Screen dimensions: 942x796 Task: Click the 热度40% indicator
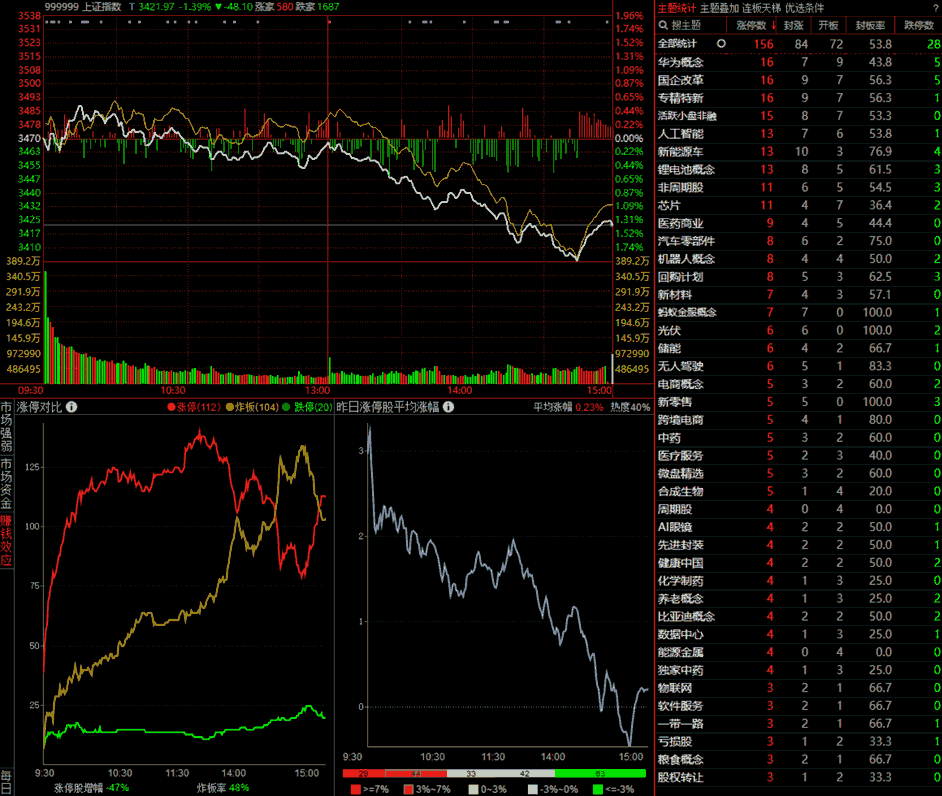tap(630, 407)
